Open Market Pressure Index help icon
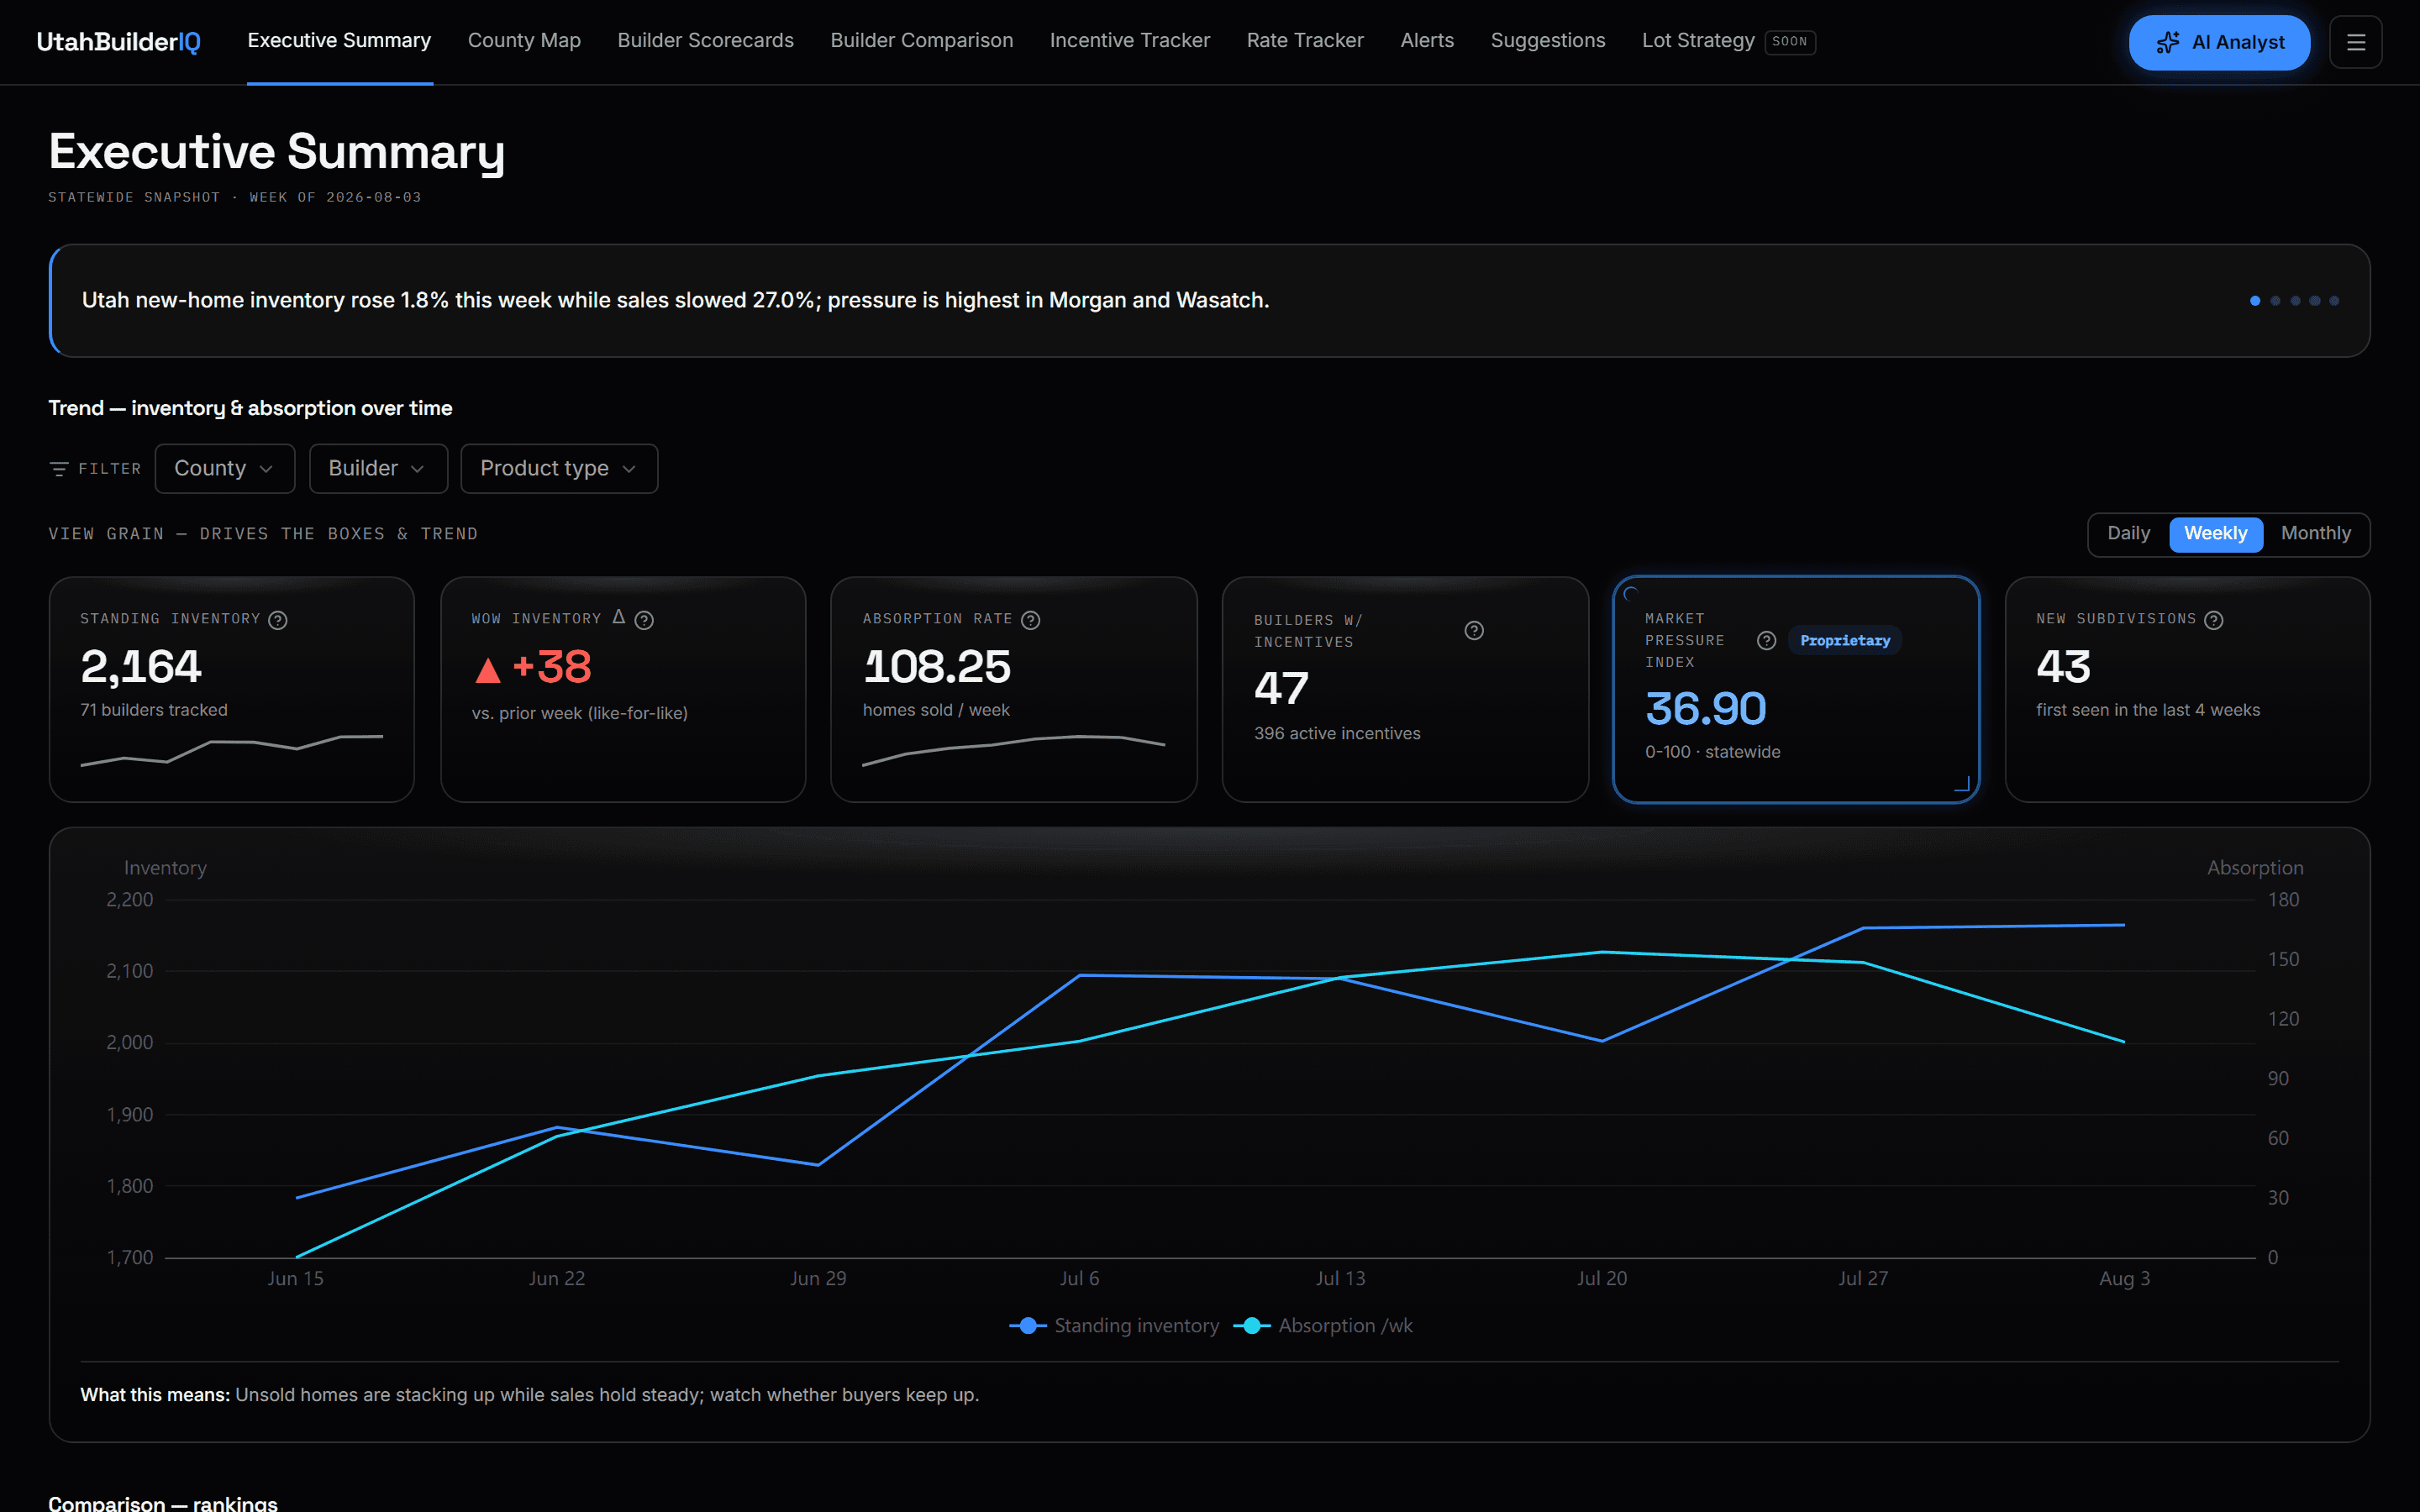Screen dimensions: 2420x1512 (x=1766, y=641)
